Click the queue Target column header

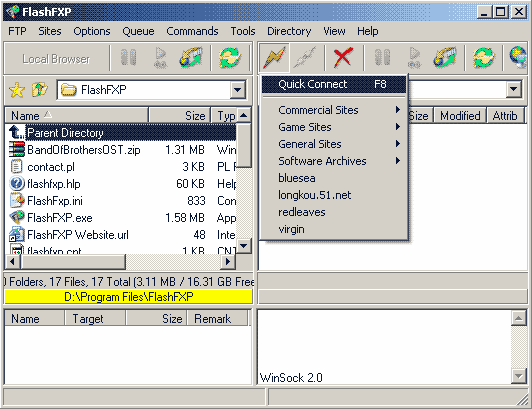coord(95,319)
